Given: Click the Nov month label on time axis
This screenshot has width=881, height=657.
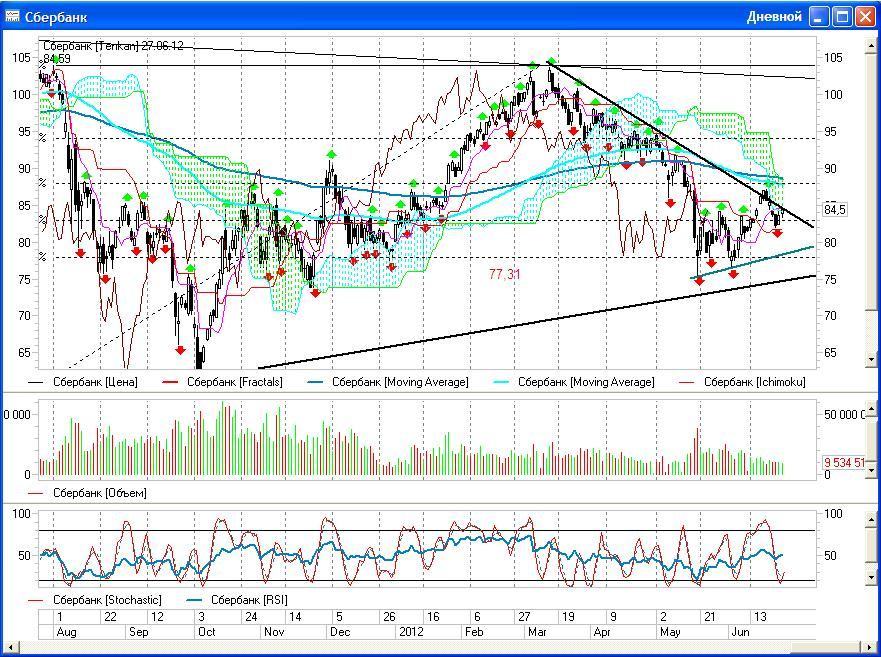Looking at the screenshot, I should 274,632.
